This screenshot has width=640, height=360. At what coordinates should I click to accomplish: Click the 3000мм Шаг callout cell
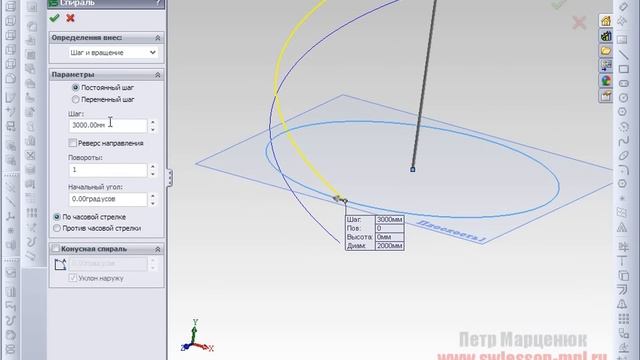click(389, 220)
